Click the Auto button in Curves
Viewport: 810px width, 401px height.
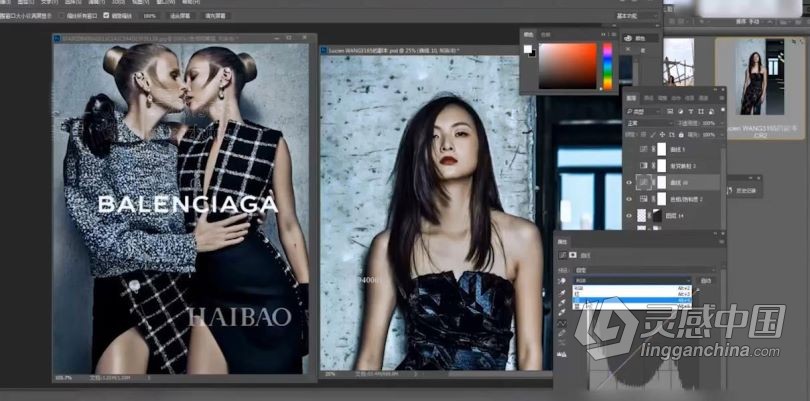click(x=706, y=281)
